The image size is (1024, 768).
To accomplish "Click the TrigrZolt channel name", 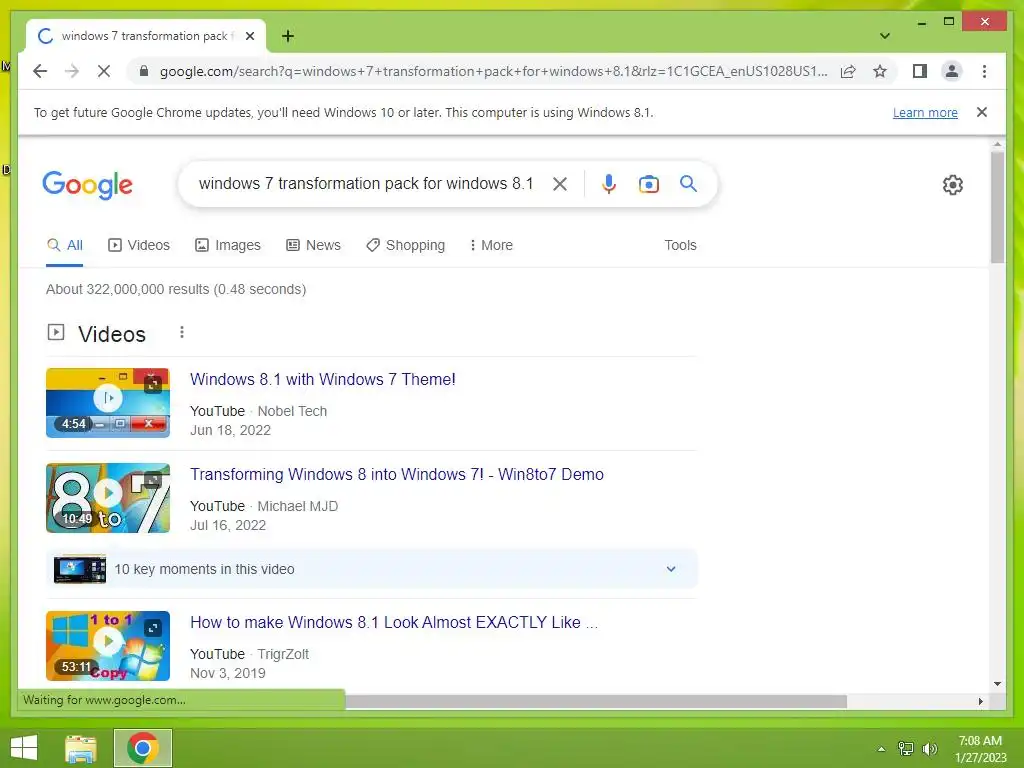I will coord(283,654).
